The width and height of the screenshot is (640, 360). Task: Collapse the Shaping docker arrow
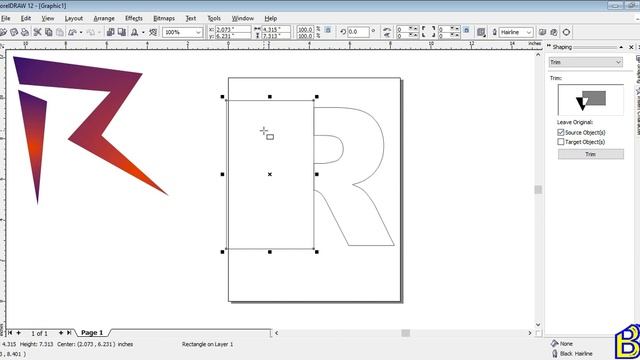tap(621, 47)
